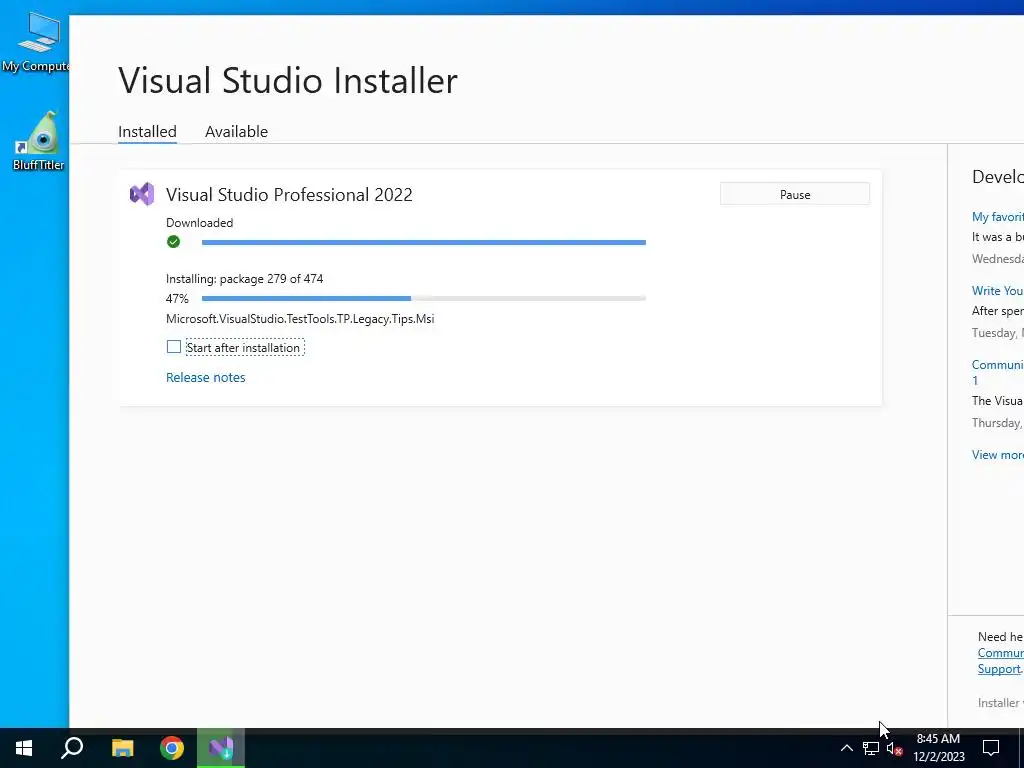Open My Computer desktop icon
Screen dimensions: 1024x768
(37, 42)
